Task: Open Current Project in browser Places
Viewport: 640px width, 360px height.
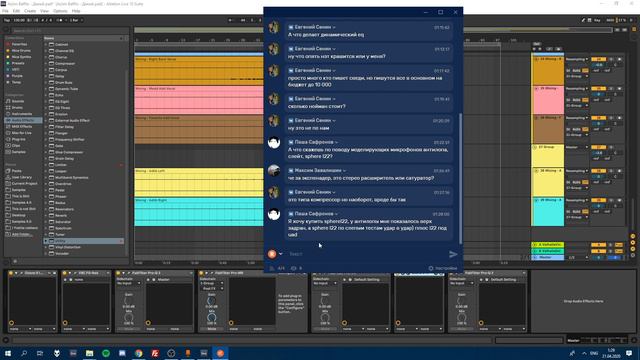Action: [24, 183]
